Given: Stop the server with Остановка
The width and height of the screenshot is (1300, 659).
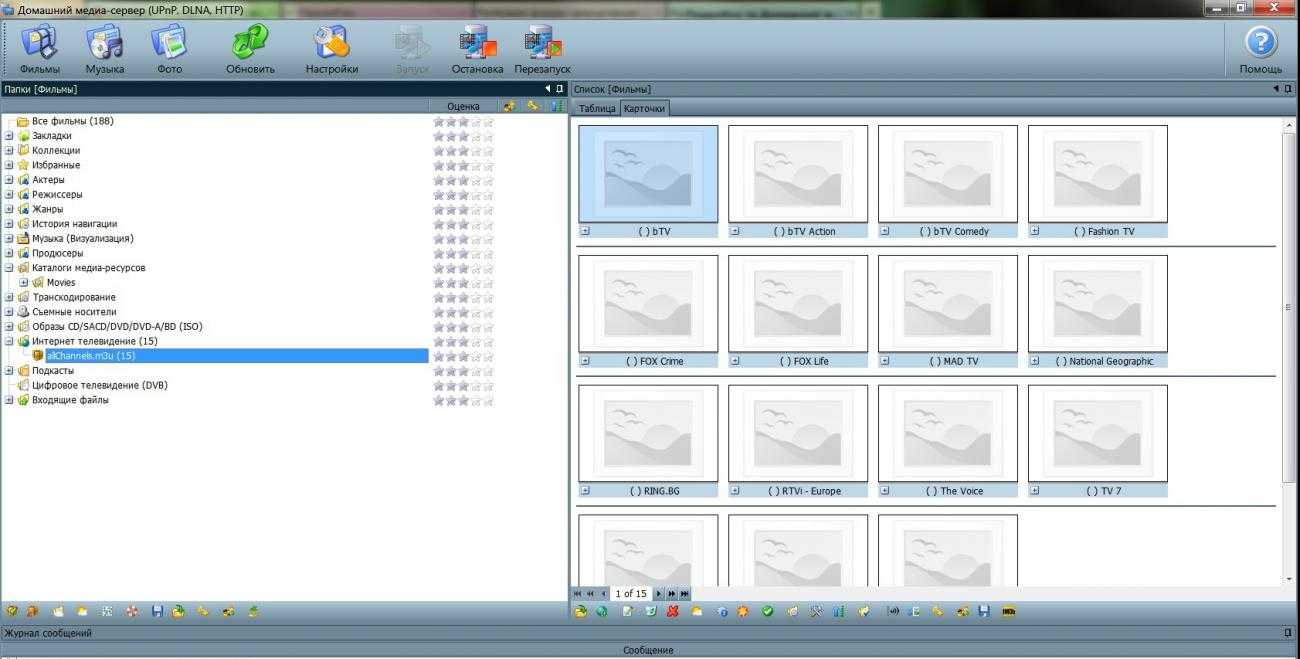Looking at the screenshot, I should [x=477, y=49].
